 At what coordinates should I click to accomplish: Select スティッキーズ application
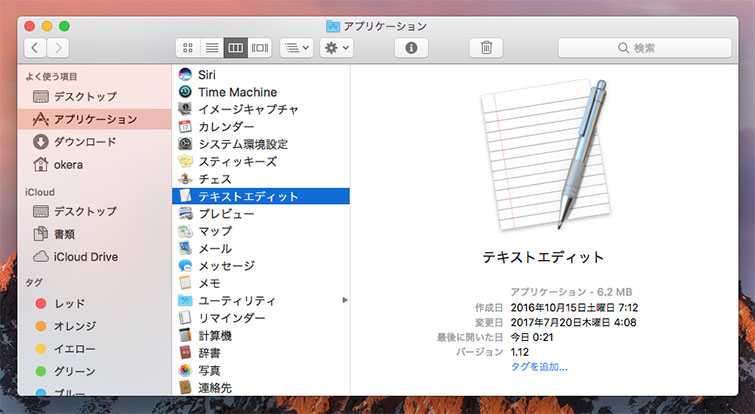point(261,161)
